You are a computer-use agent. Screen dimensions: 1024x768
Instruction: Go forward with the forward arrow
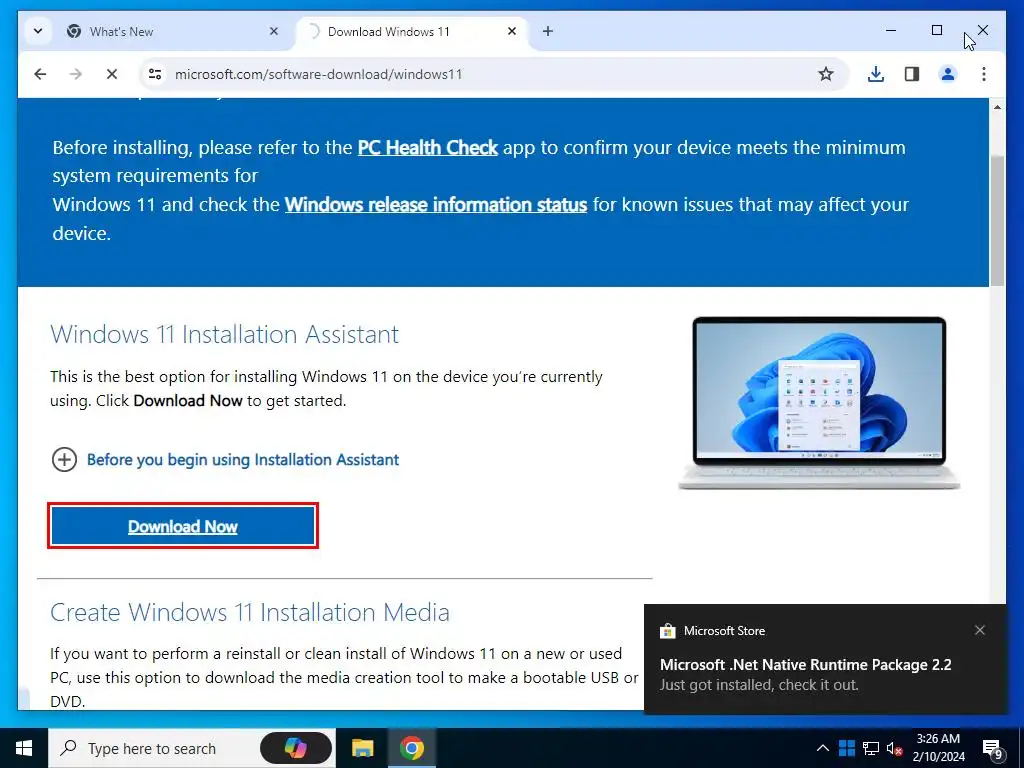point(76,74)
